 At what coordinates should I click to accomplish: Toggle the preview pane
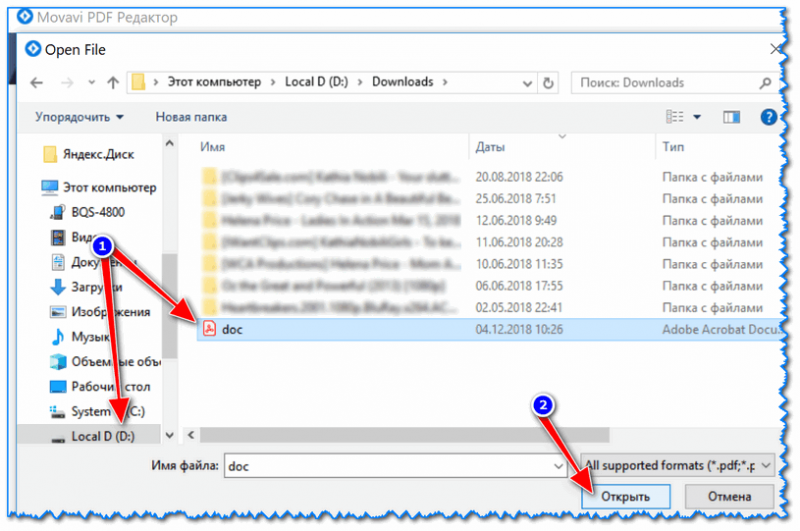(x=731, y=117)
